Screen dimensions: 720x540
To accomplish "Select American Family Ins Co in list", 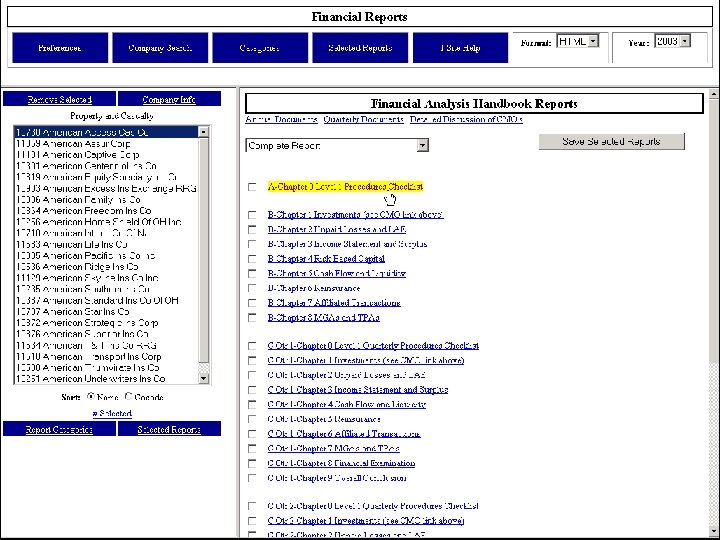I will point(107,199).
